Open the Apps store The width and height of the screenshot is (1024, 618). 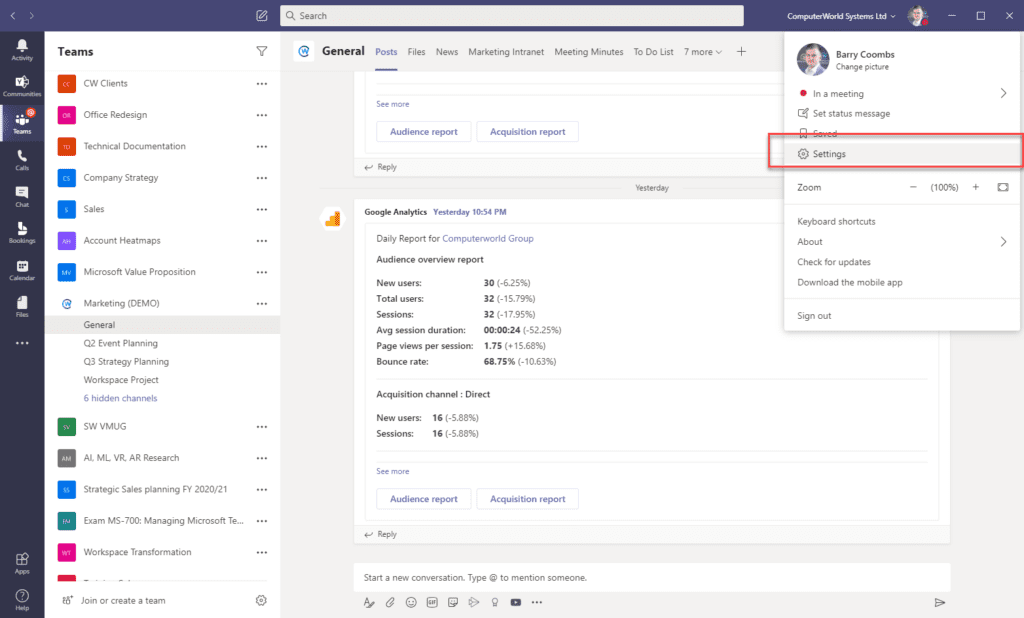(22, 563)
